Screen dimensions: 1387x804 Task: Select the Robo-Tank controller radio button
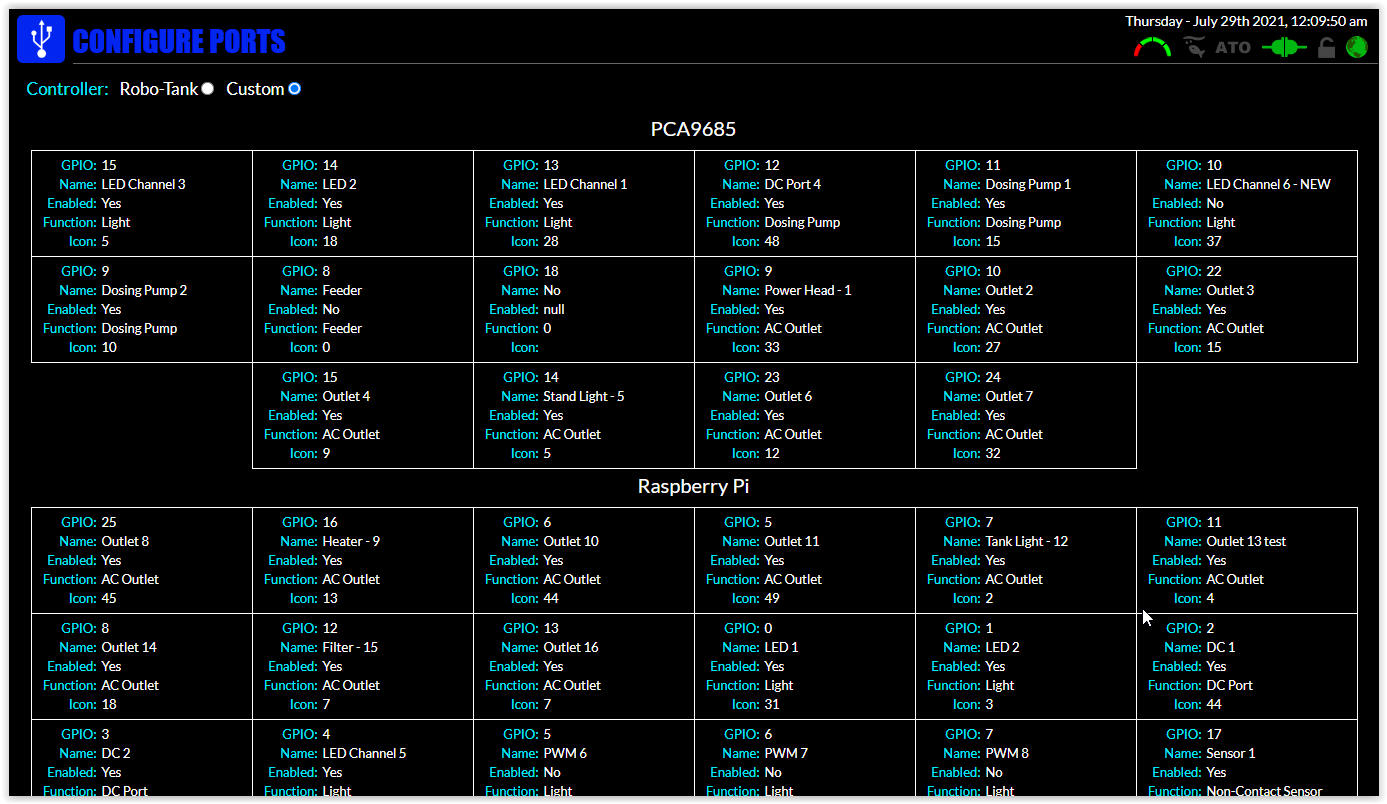click(207, 89)
